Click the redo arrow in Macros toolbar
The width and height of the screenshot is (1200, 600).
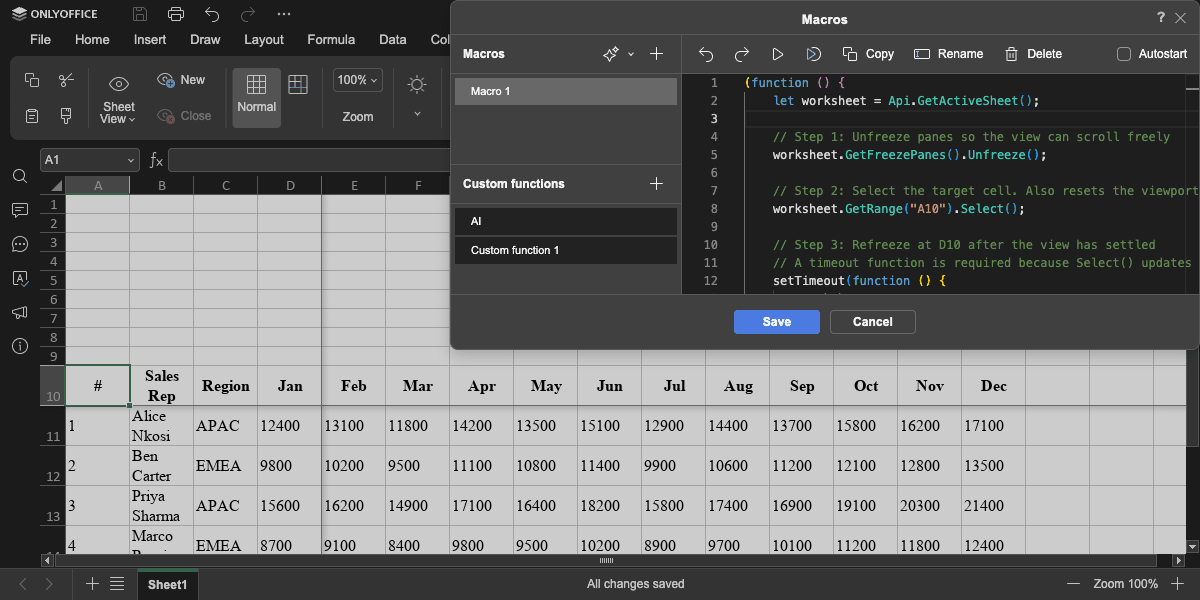(742, 54)
